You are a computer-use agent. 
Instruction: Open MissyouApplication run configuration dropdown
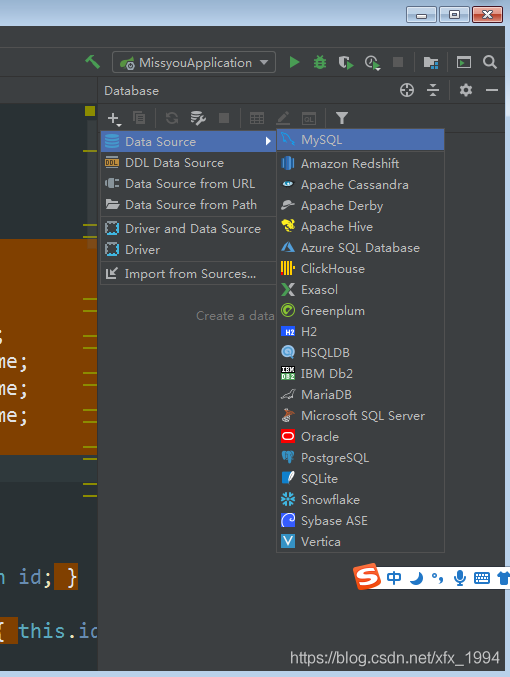(194, 63)
